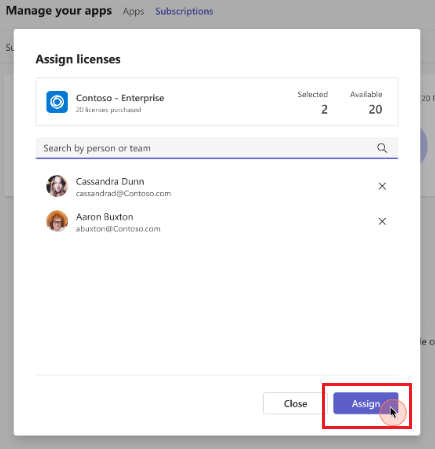
Task: Click the Selected count value 2
Action: [x=324, y=109]
